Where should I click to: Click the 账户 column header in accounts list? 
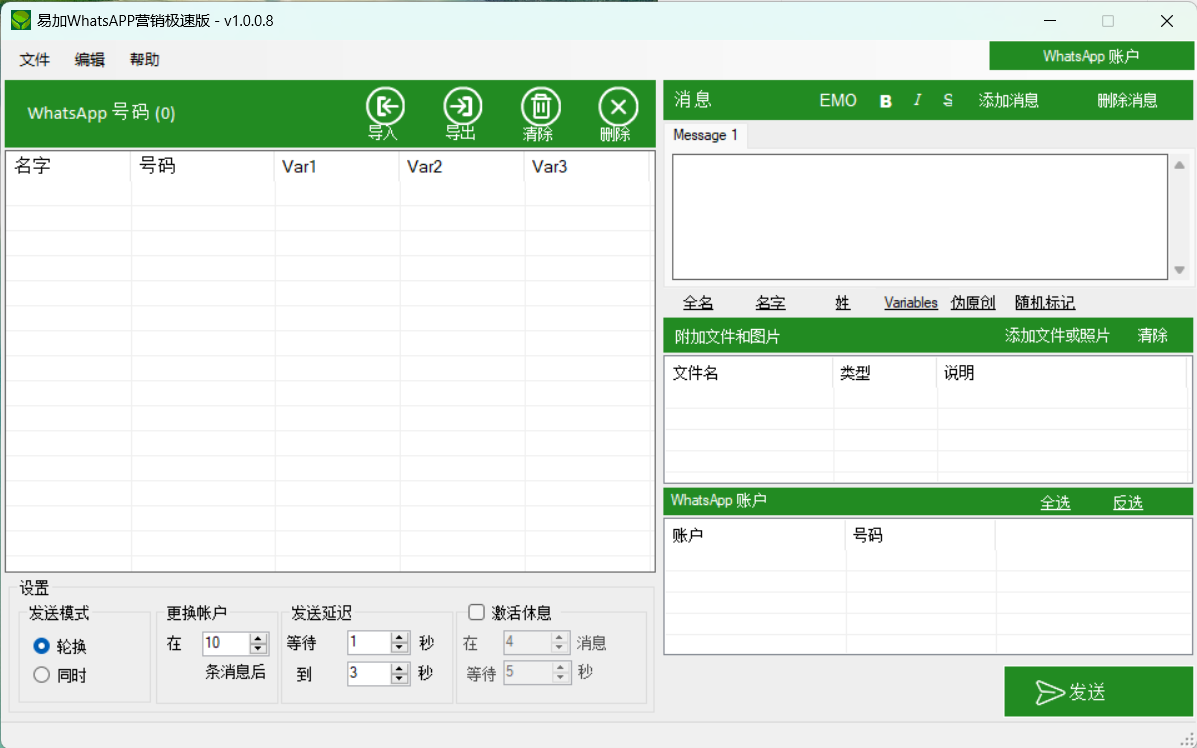pyautogui.click(x=756, y=536)
